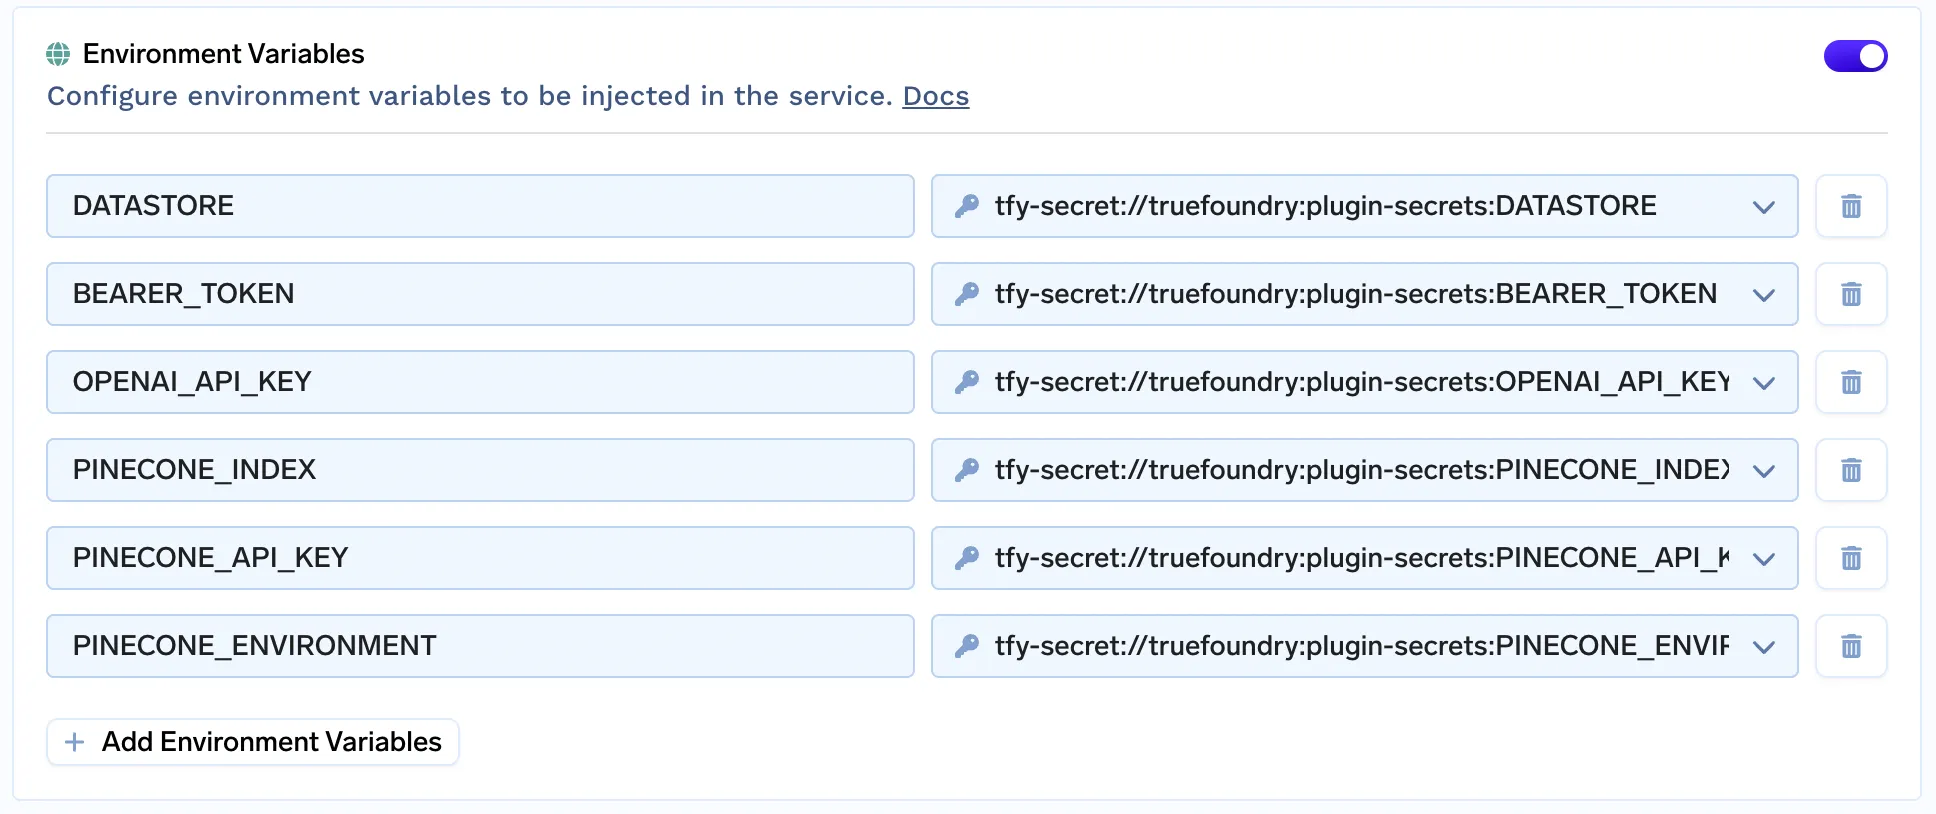This screenshot has width=1936, height=814.
Task: Expand PINECONE_API_KEY secret selector
Action: point(1763,559)
